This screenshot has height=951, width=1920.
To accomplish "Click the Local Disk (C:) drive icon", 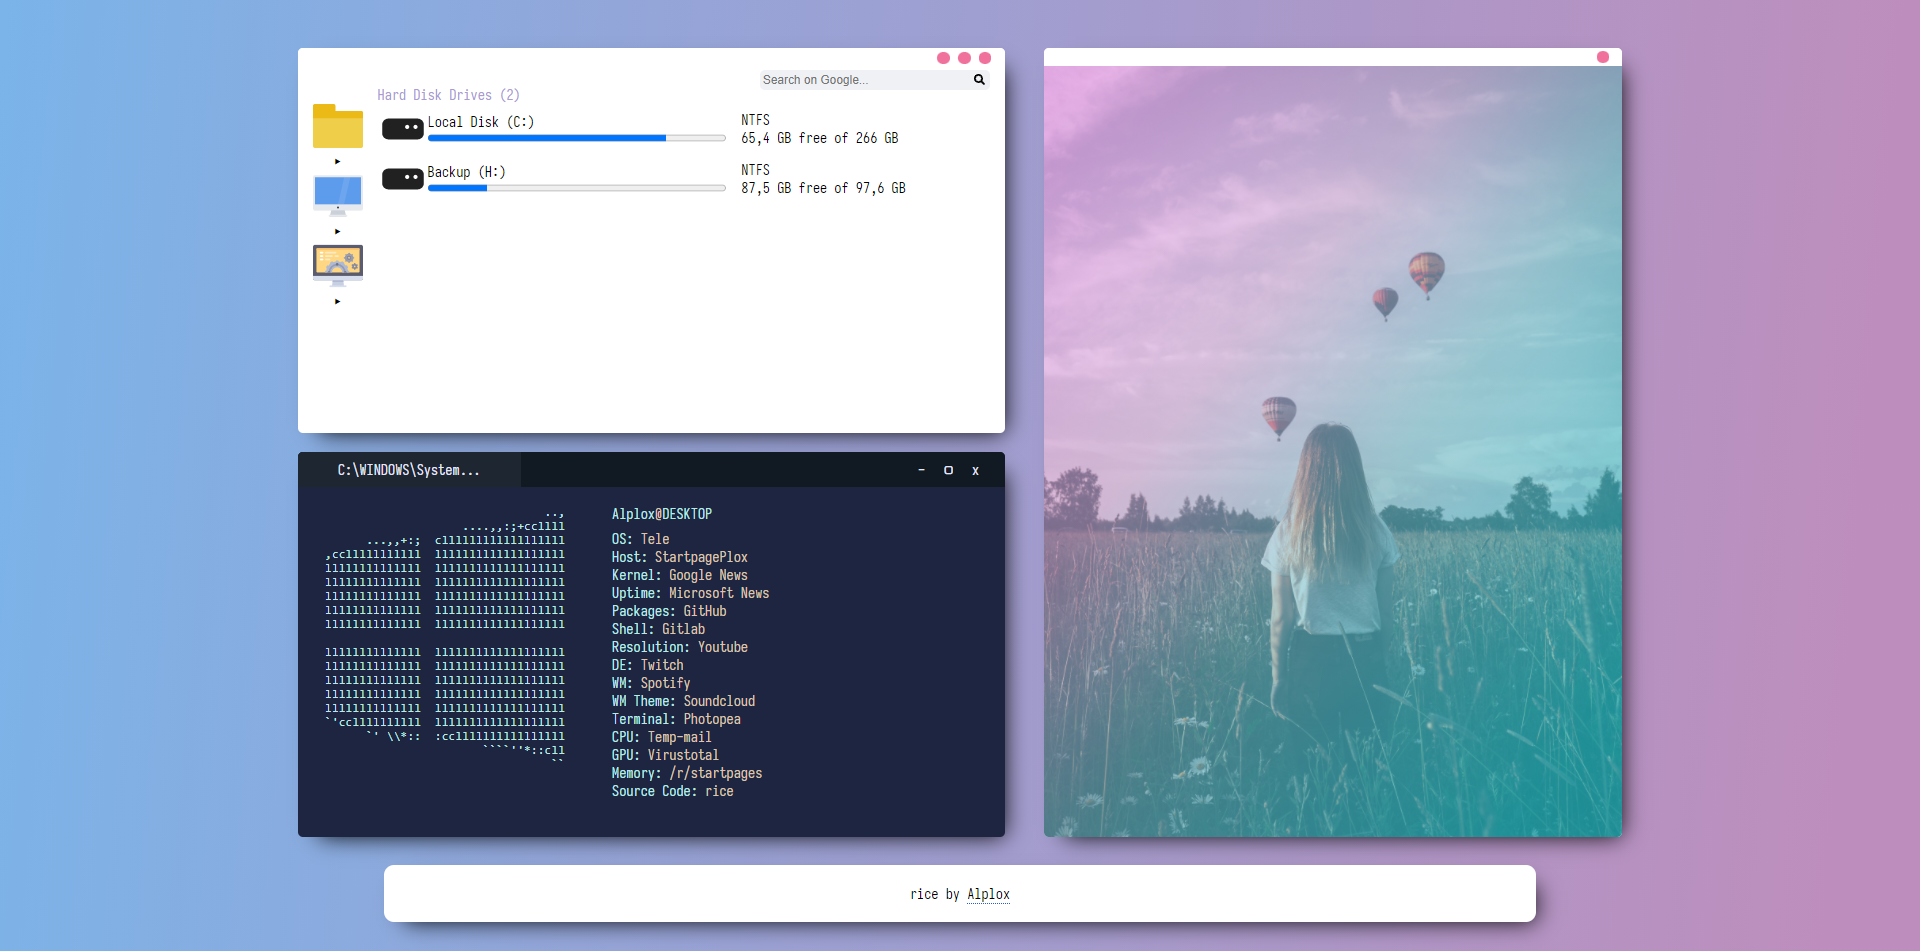I will (x=403, y=128).
